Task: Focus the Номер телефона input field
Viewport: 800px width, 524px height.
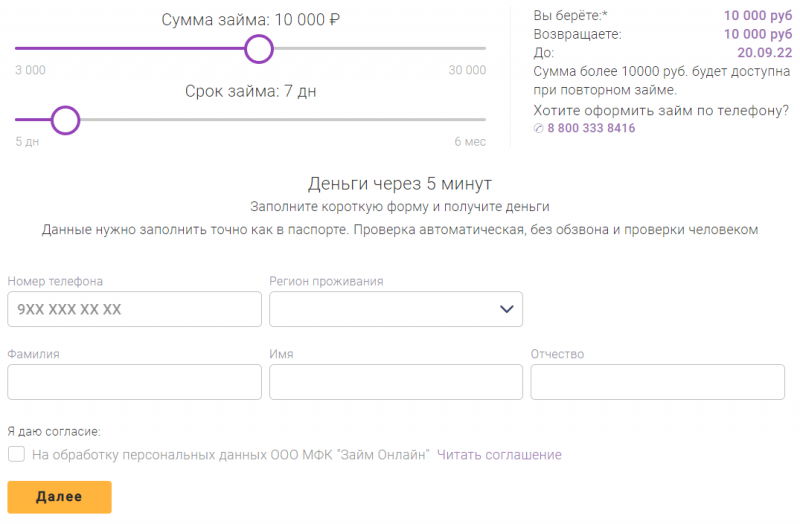Action: pos(134,309)
